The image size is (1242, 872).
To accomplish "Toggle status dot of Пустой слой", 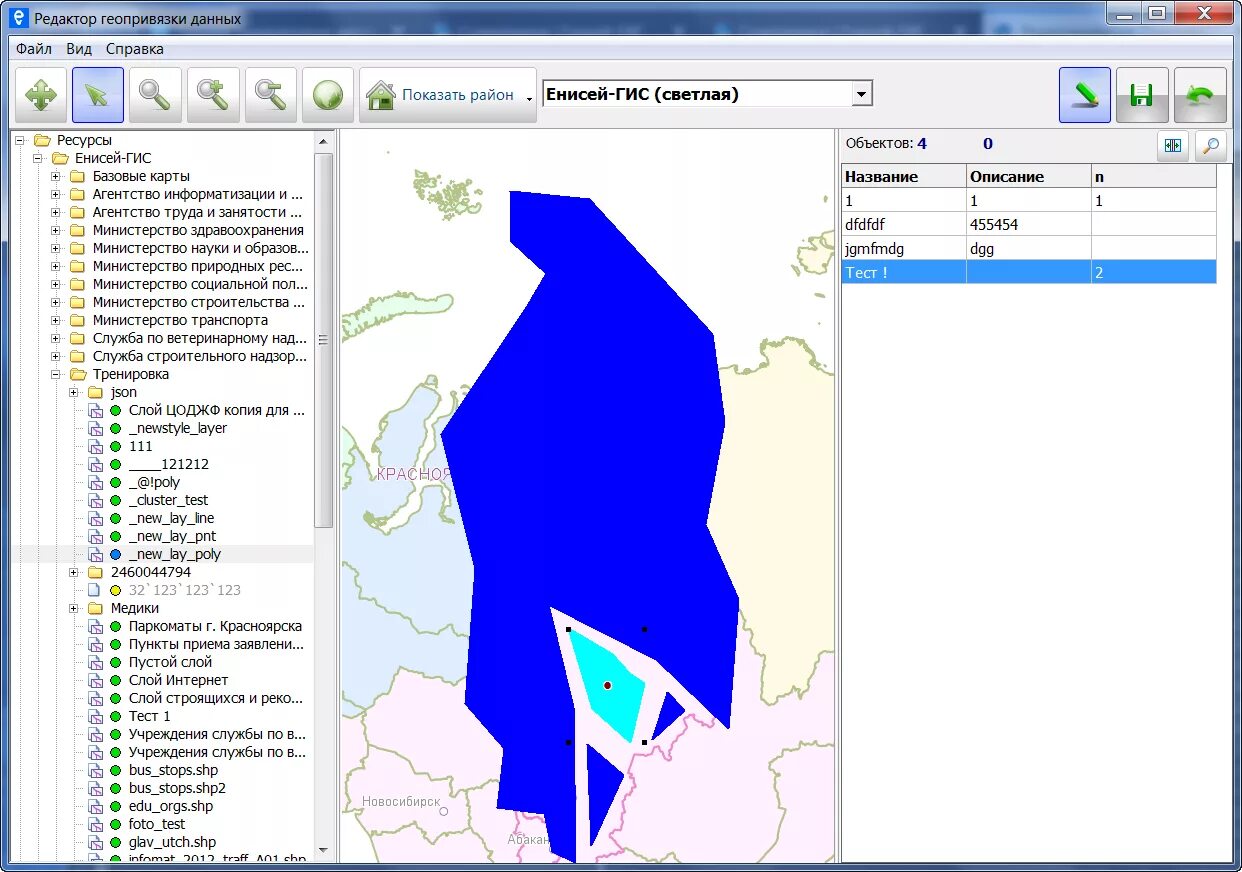I will coord(115,662).
